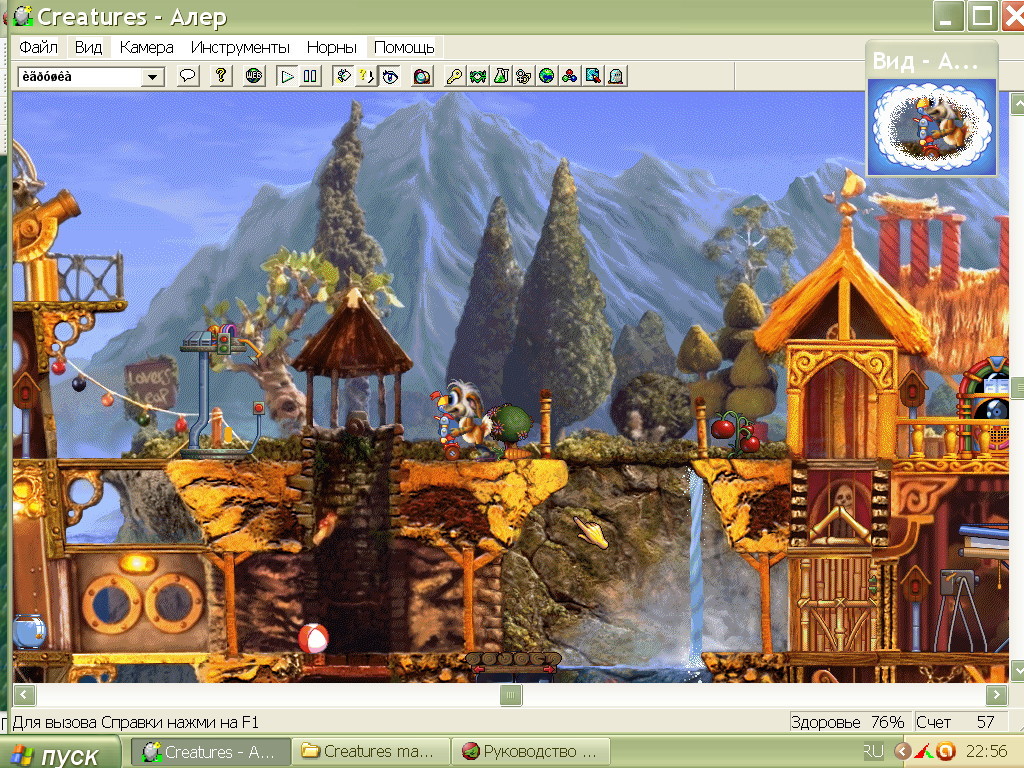
Task: Toggle the eye view icon
Action: (x=390, y=76)
